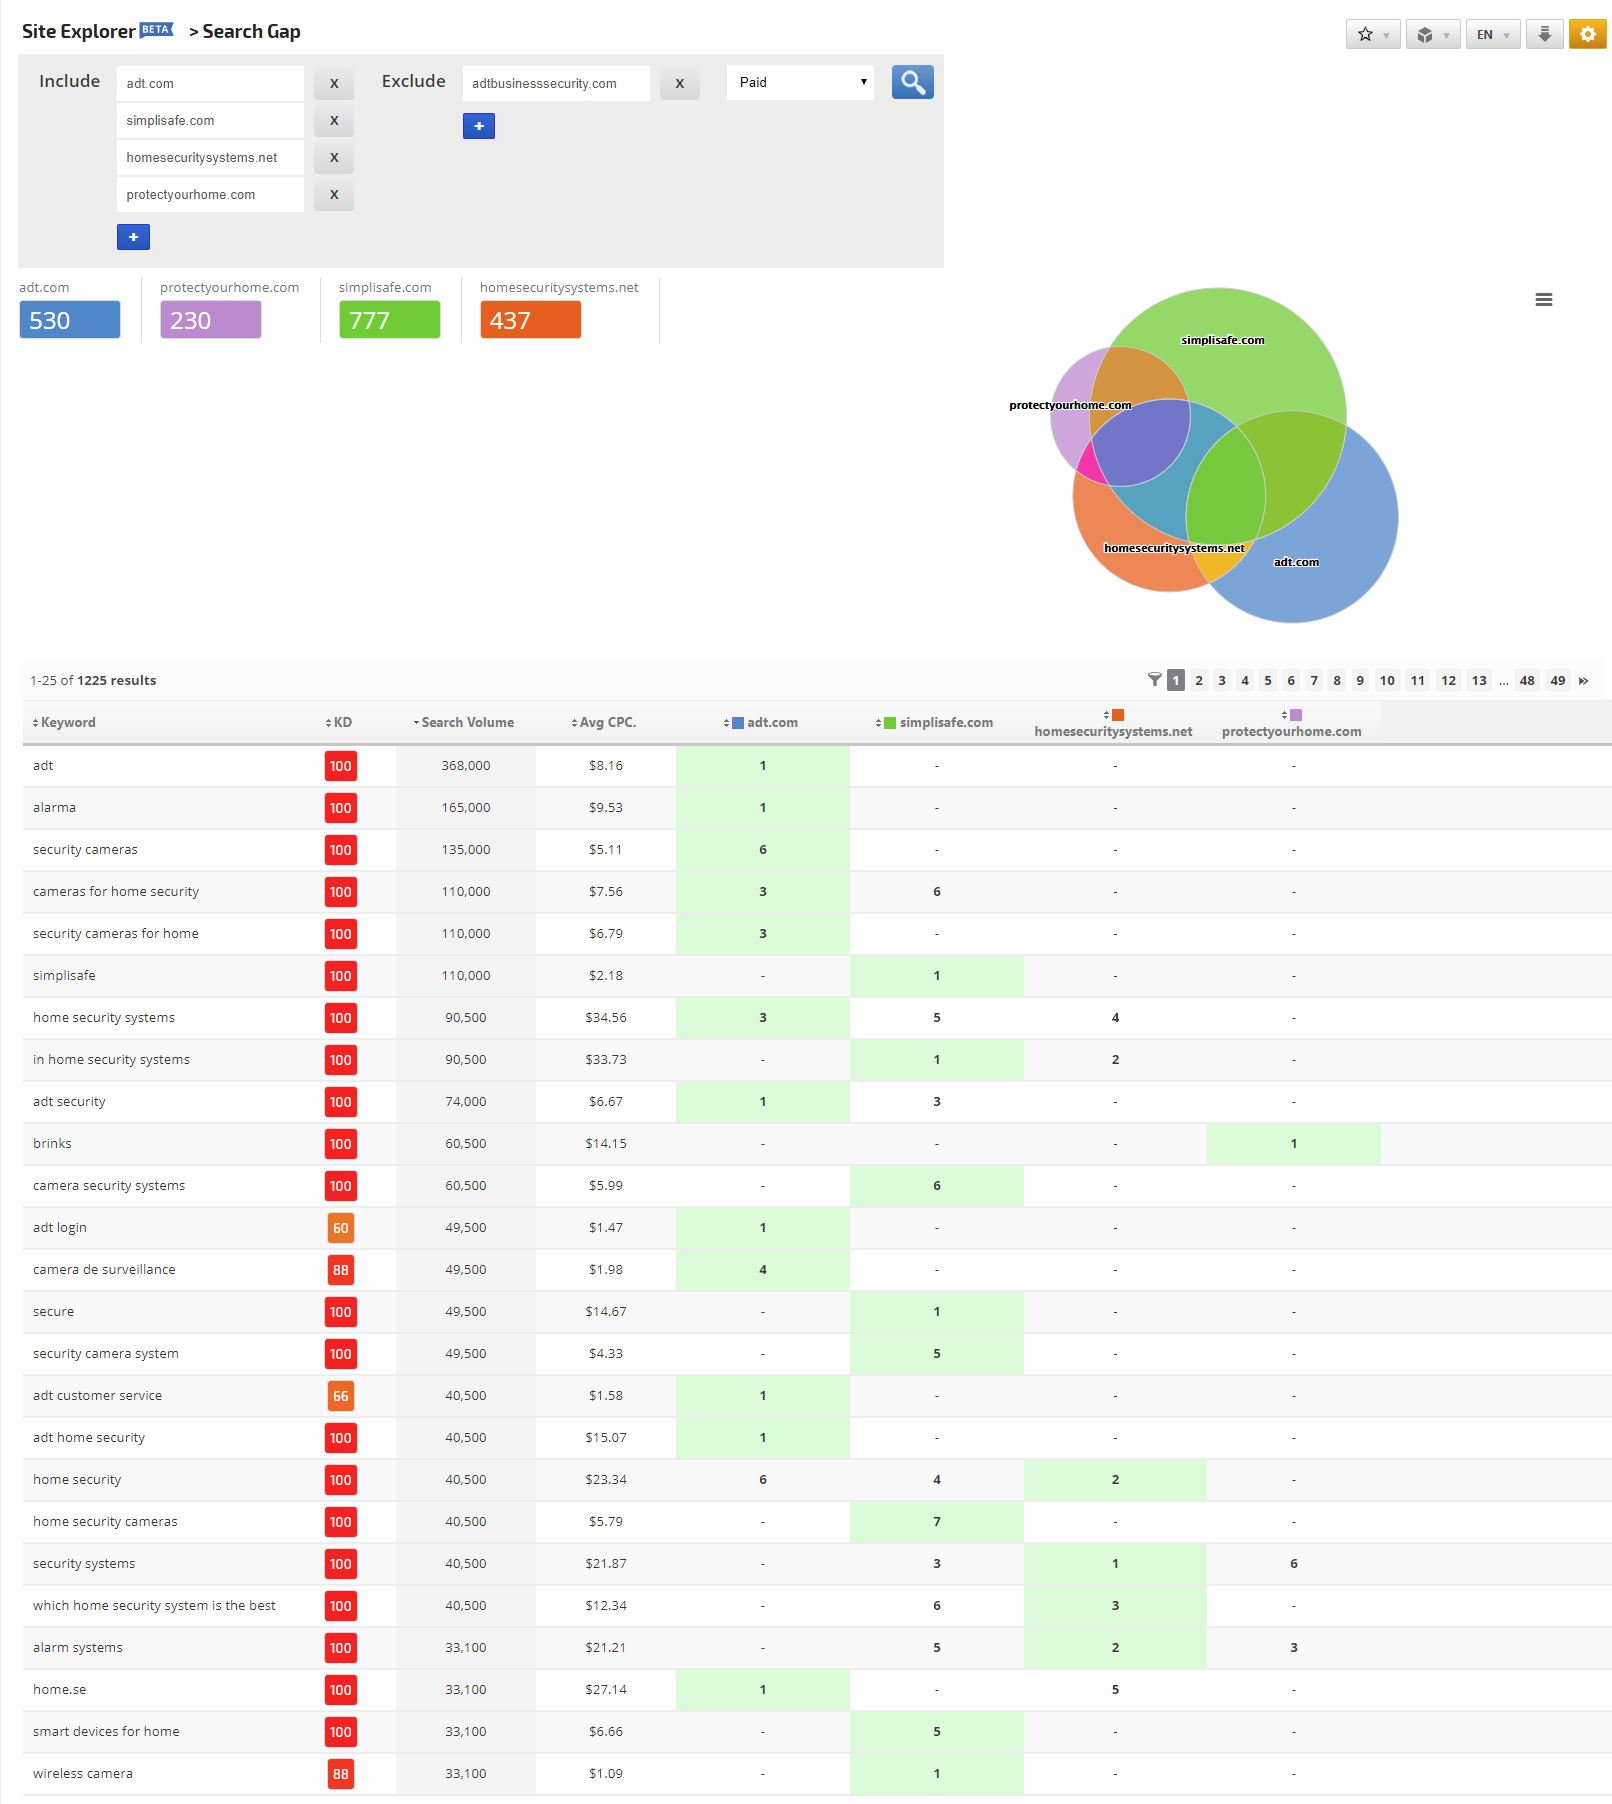
Task: Click the adt.com Include input field
Action: (210, 84)
